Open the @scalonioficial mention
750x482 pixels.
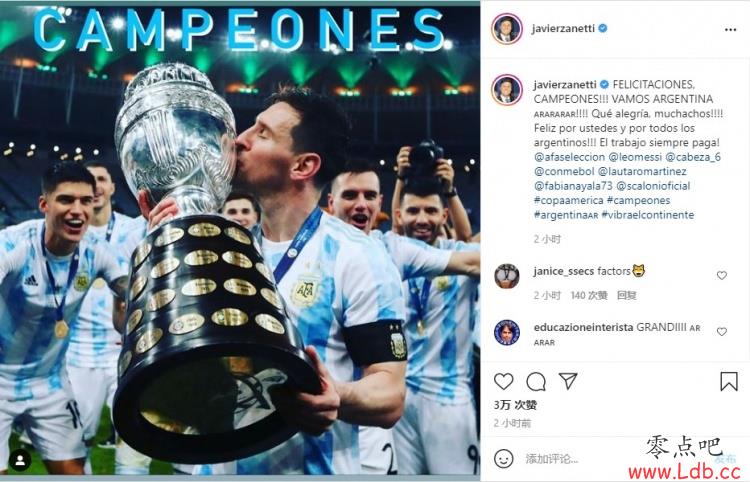click(x=653, y=186)
